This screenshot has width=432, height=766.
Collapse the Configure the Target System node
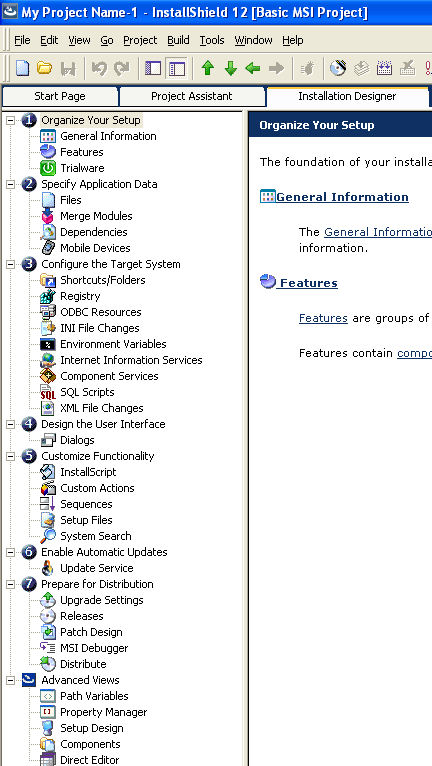click(x=10, y=264)
